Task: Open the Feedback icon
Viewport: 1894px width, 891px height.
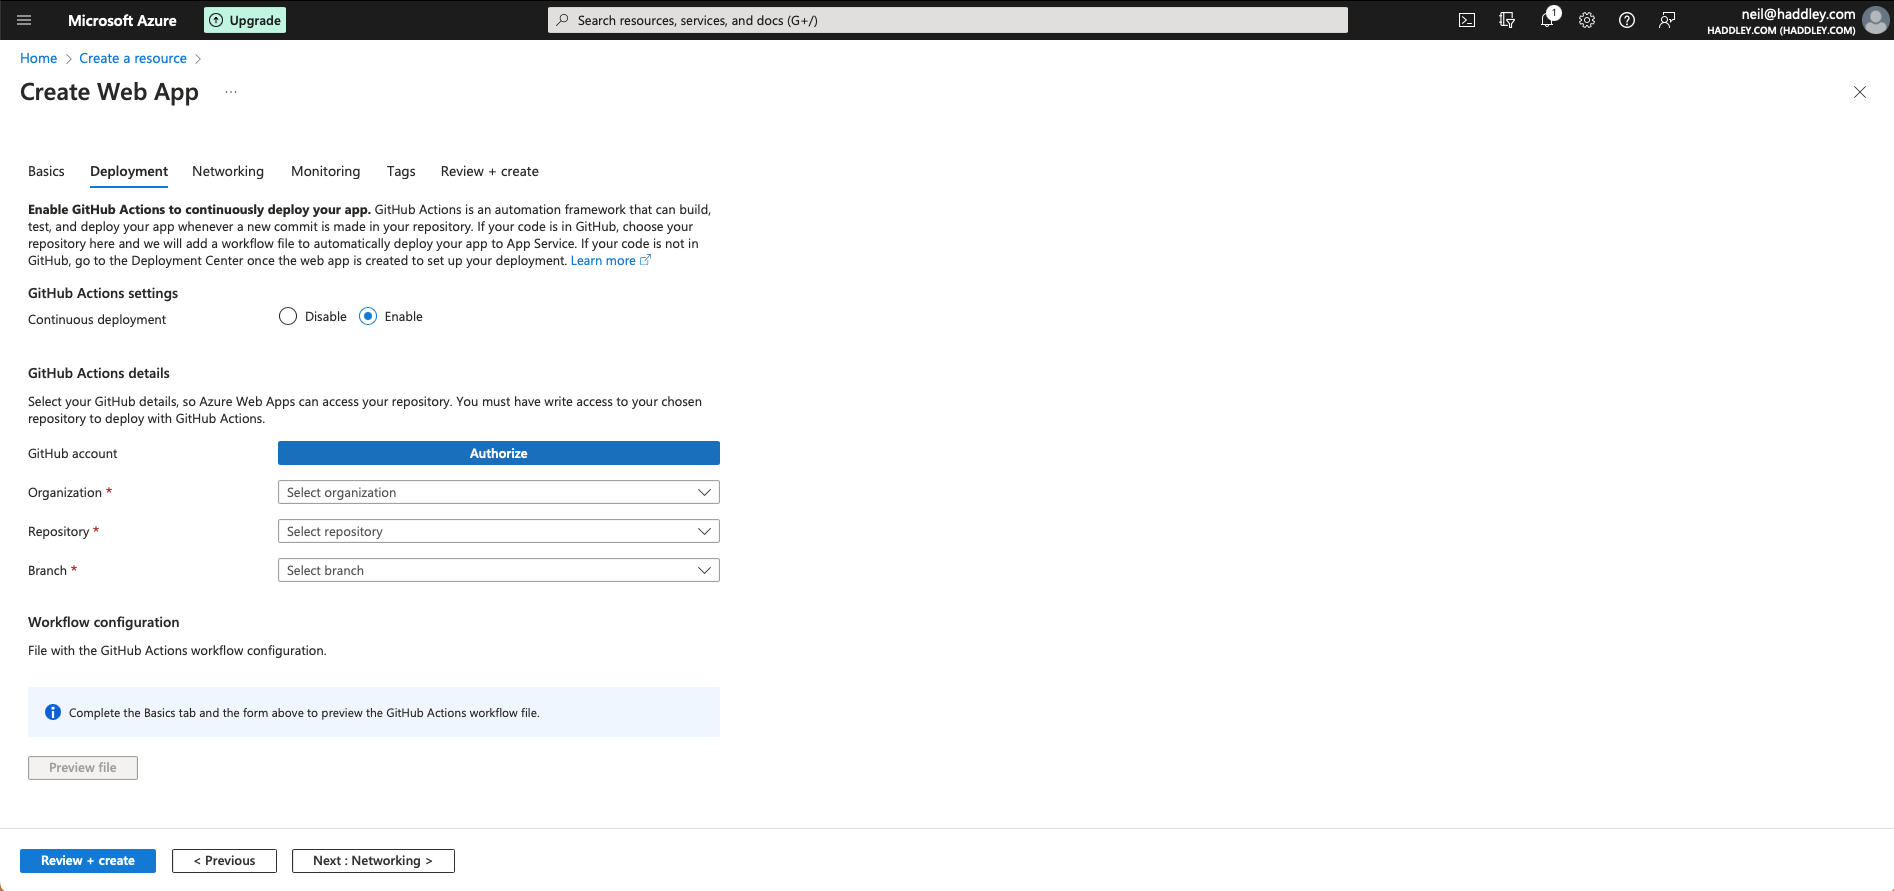Action: pos(1667,20)
